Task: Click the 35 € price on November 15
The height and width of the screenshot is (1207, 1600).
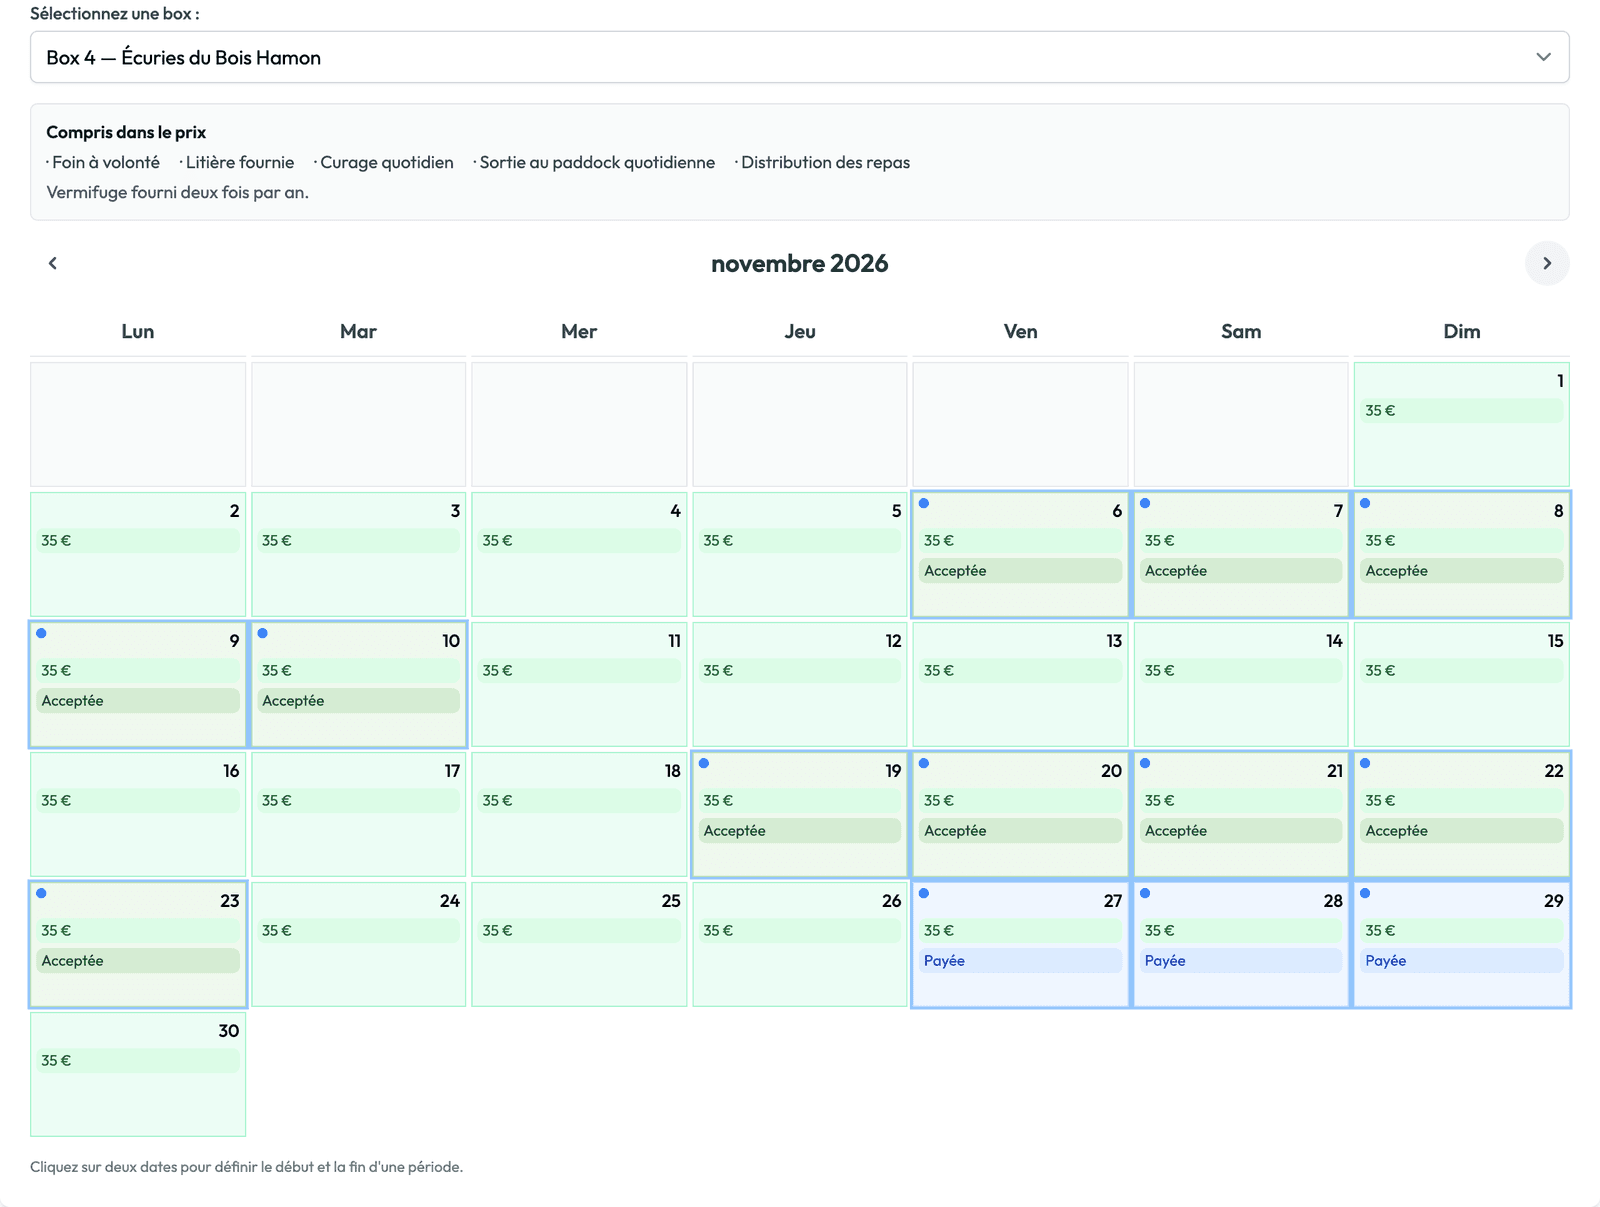Action: click(x=1462, y=671)
